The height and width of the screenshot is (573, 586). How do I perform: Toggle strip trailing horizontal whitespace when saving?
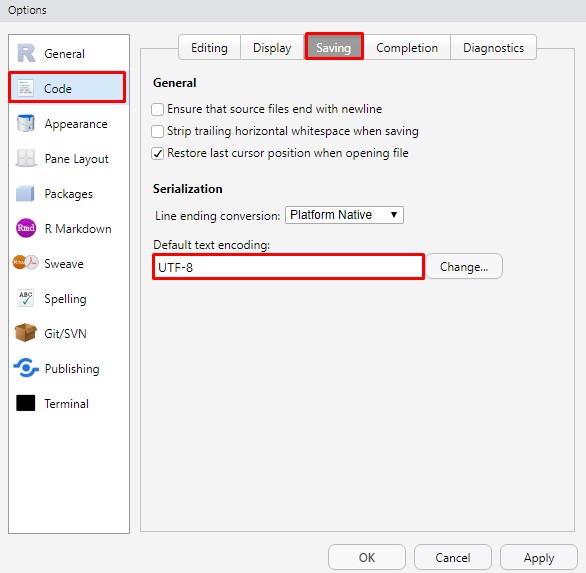tap(157, 131)
